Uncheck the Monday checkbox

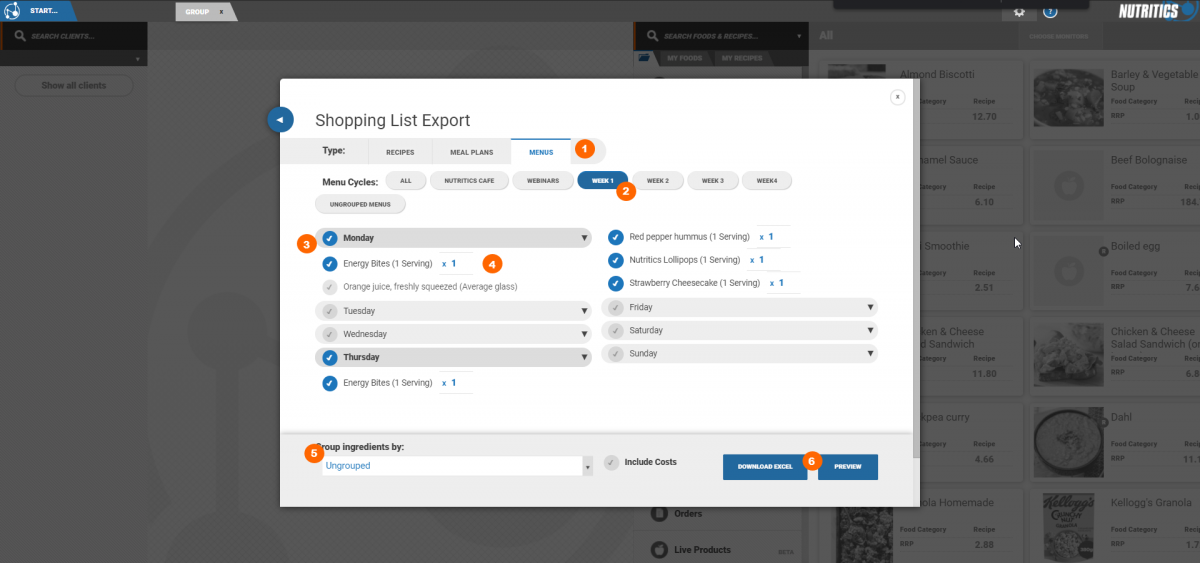coord(329,238)
